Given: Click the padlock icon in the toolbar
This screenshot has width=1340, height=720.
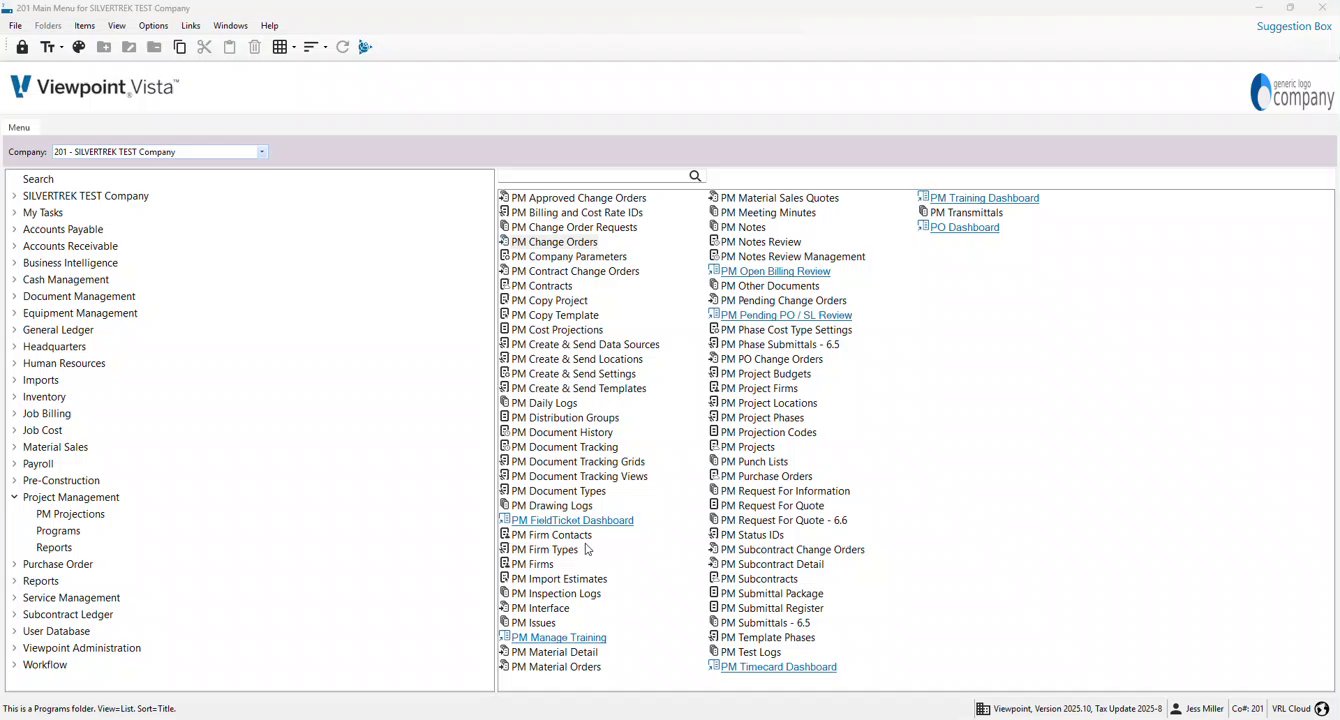Looking at the screenshot, I should click(x=22, y=47).
